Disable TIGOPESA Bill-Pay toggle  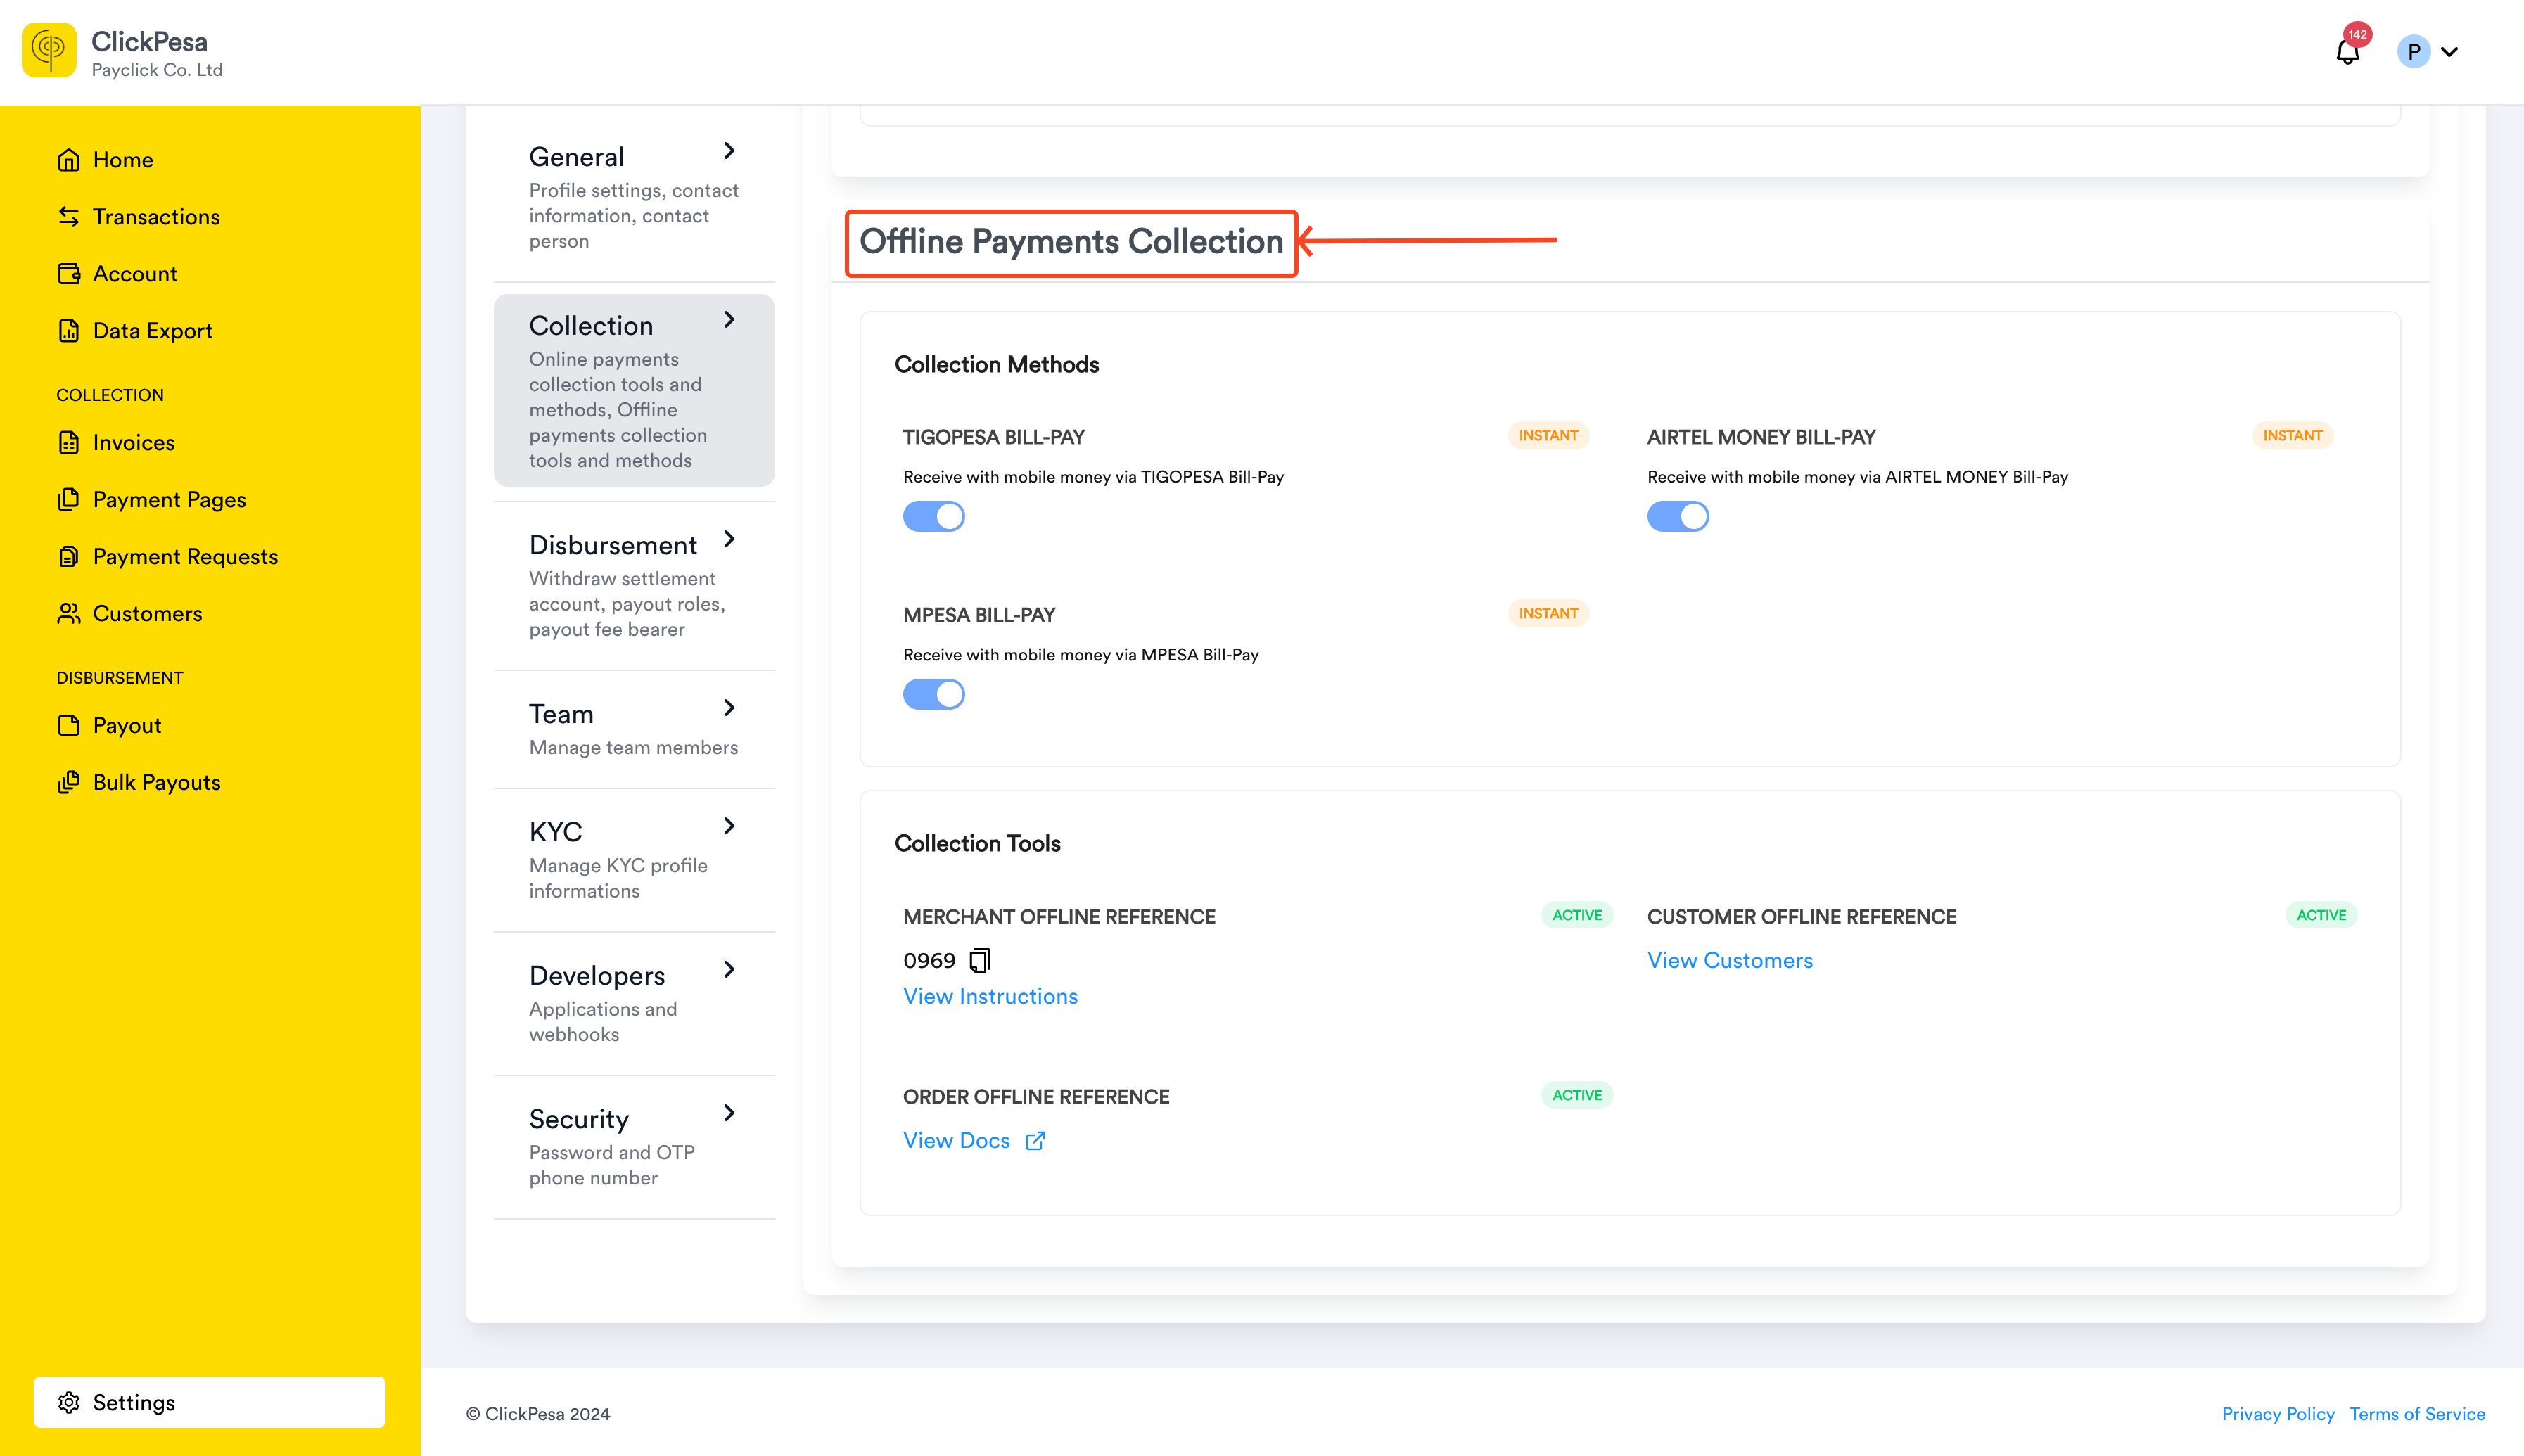tap(934, 517)
